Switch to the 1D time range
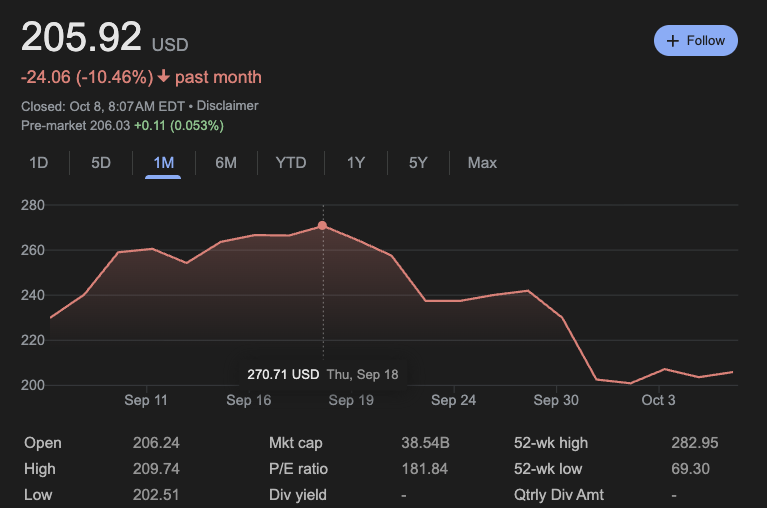The height and width of the screenshot is (508, 767). pyautogui.click(x=38, y=163)
